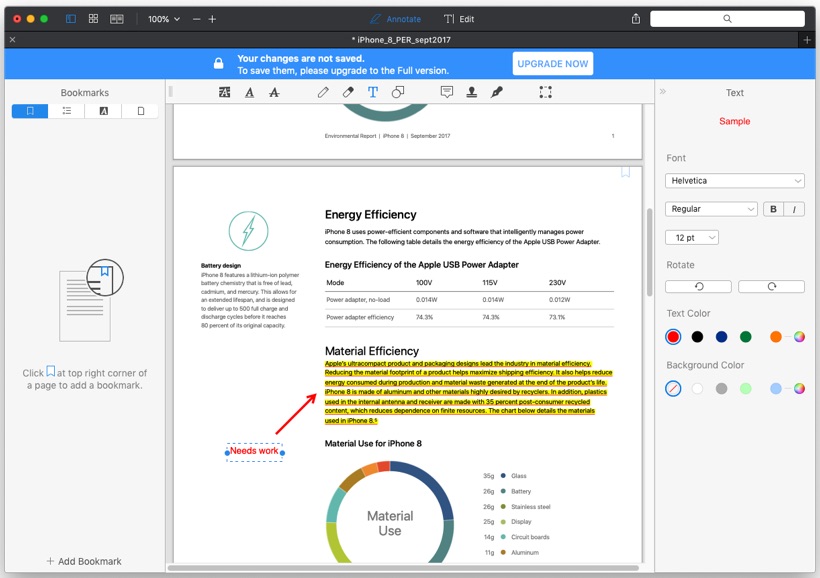
Task: Show the Bookmarks sidebar tab
Action: tap(30, 111)
